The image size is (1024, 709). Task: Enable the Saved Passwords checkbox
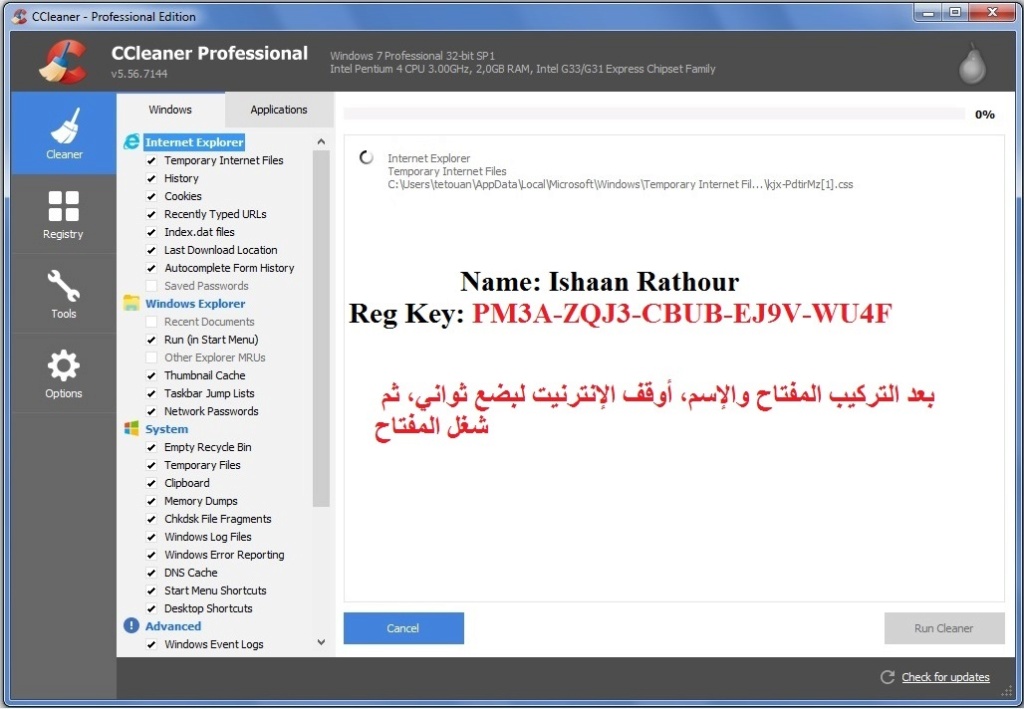[x=152, y=285]
